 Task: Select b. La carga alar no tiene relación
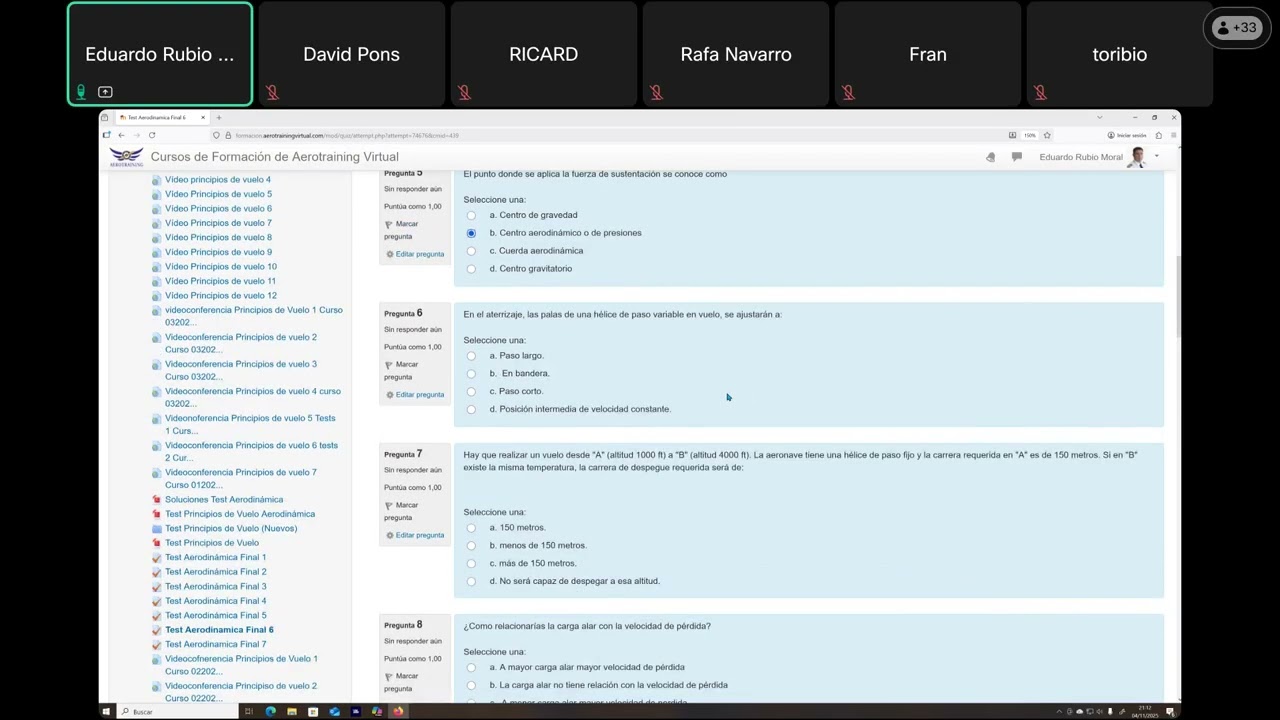coord(471,686)
